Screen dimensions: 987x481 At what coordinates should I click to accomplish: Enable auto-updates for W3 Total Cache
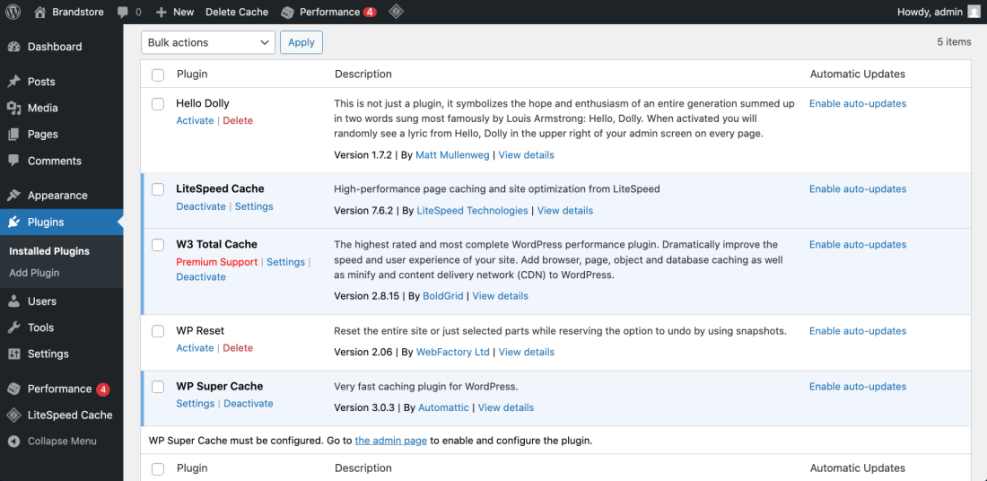point(858,244)
